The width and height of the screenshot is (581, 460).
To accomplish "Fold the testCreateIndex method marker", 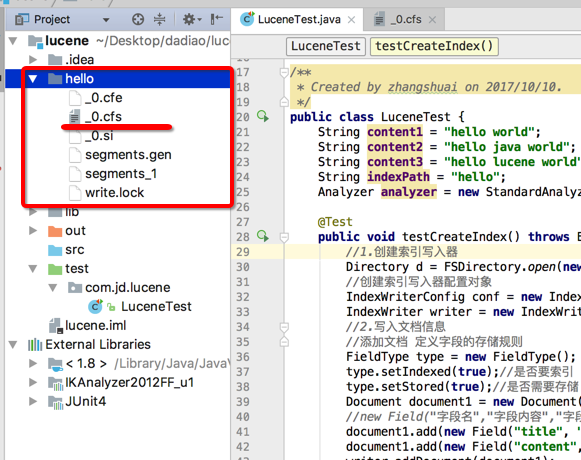I will pos(284,237).
